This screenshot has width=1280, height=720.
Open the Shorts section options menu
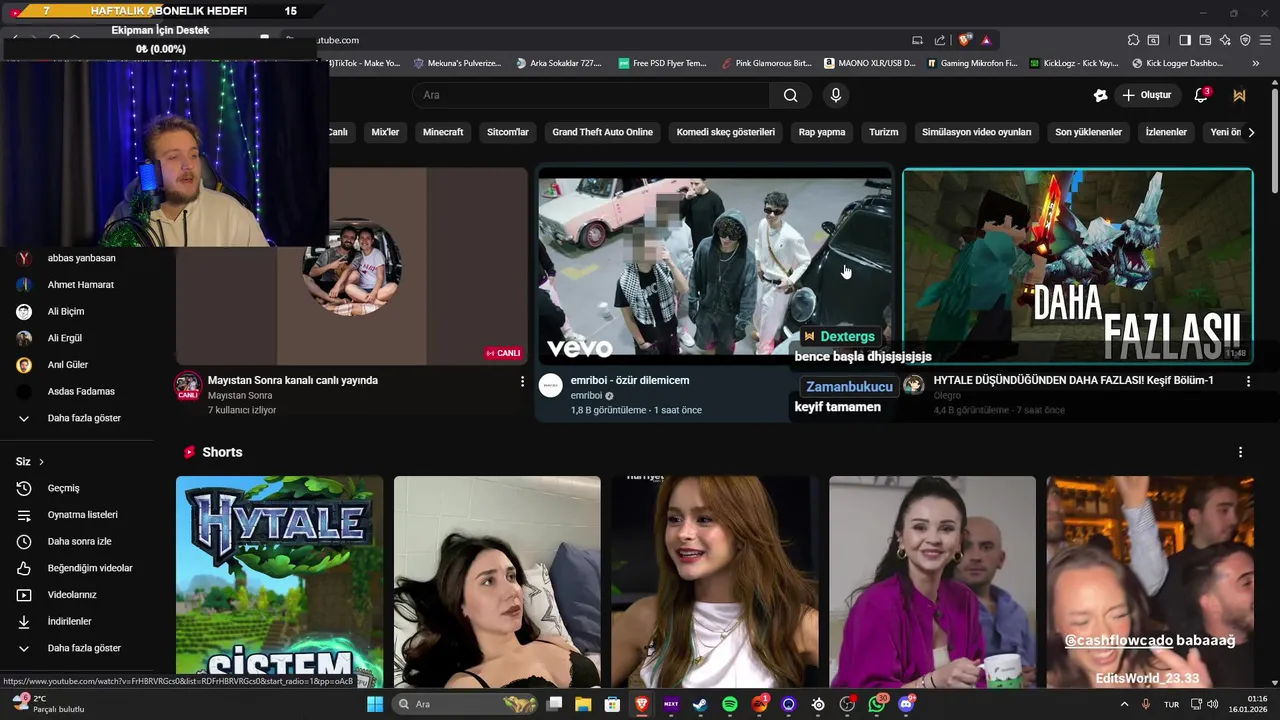(x=1240, y=452)
